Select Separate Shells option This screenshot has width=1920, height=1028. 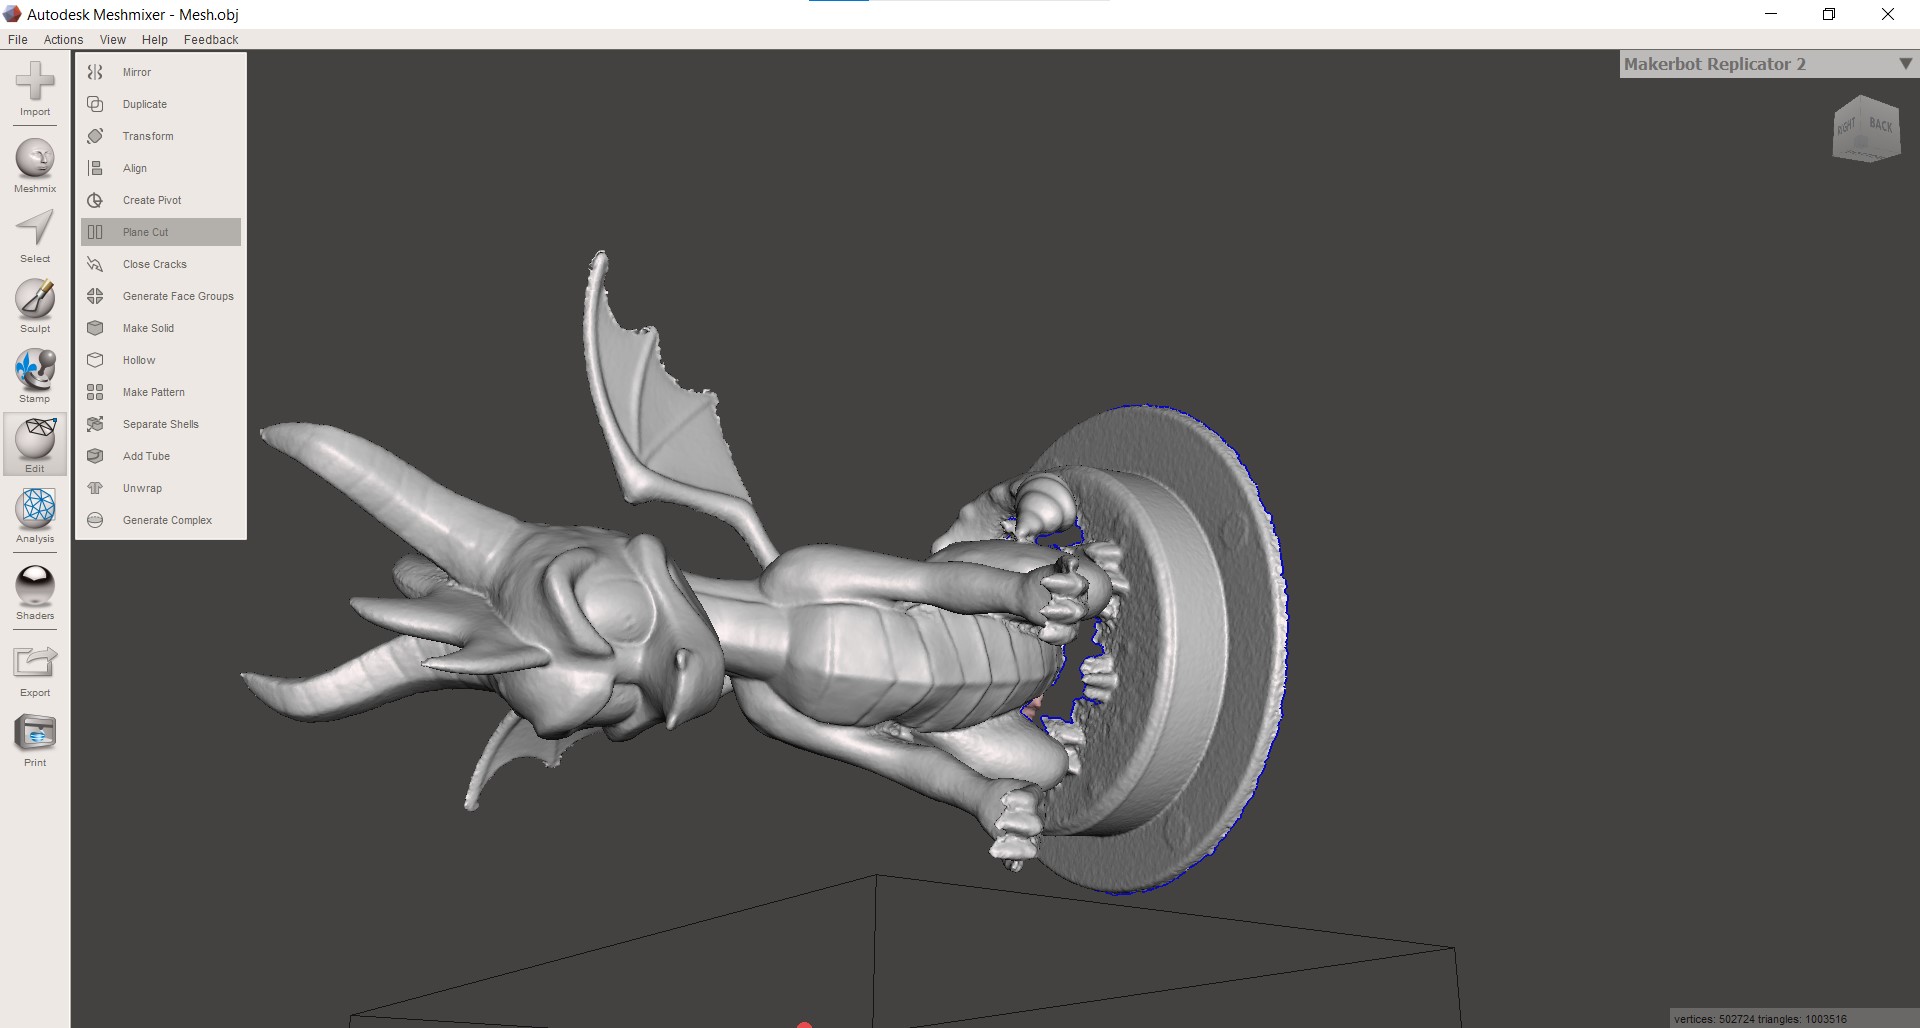click(160, 424)
